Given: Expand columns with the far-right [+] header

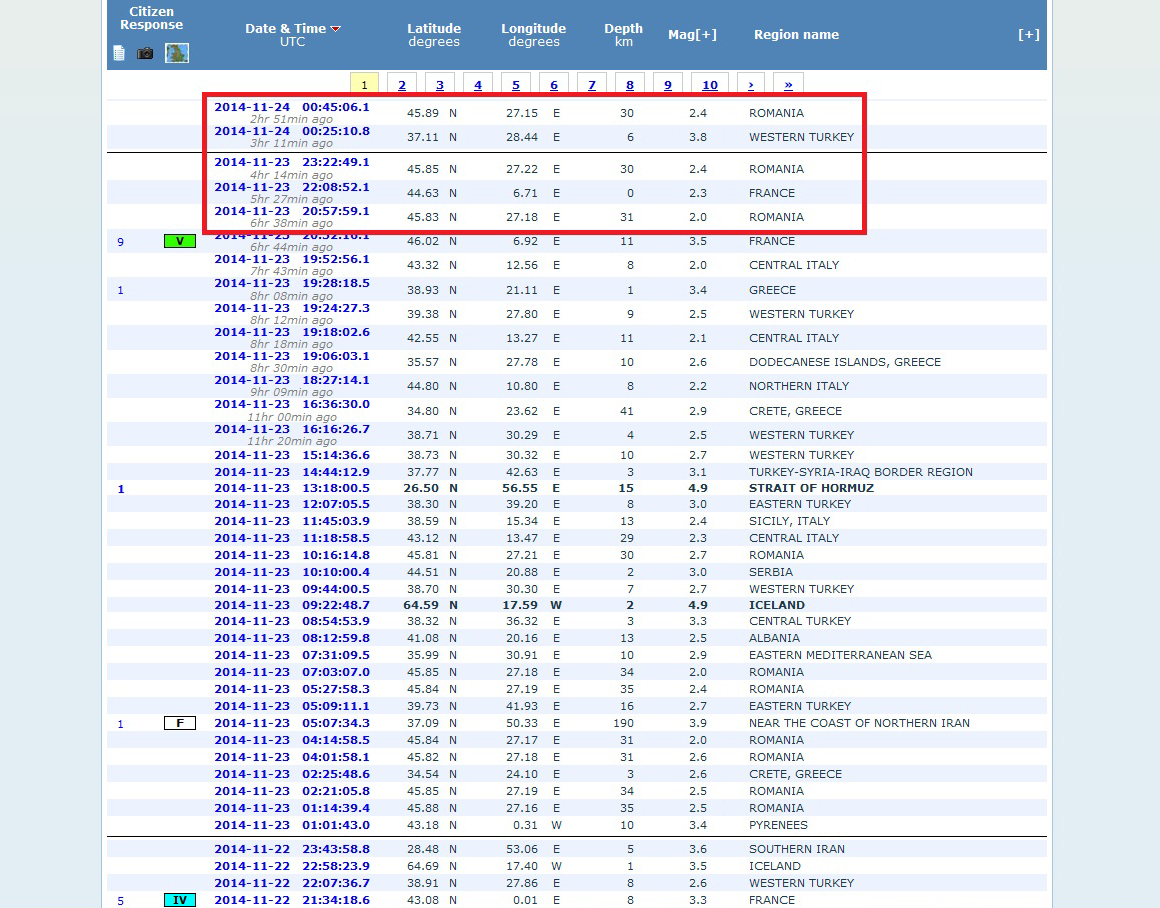Looking at the screenshot, I should pos(1028,35).
